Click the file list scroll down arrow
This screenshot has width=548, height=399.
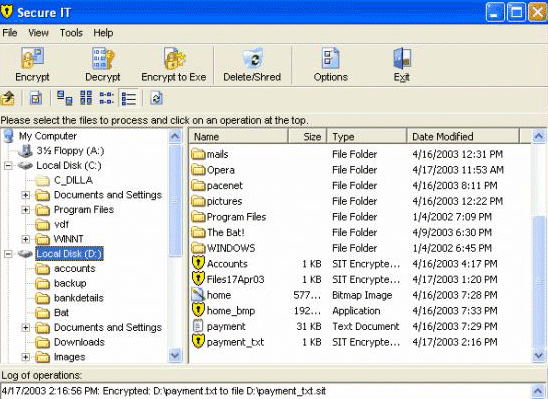[x=539, y=355]
